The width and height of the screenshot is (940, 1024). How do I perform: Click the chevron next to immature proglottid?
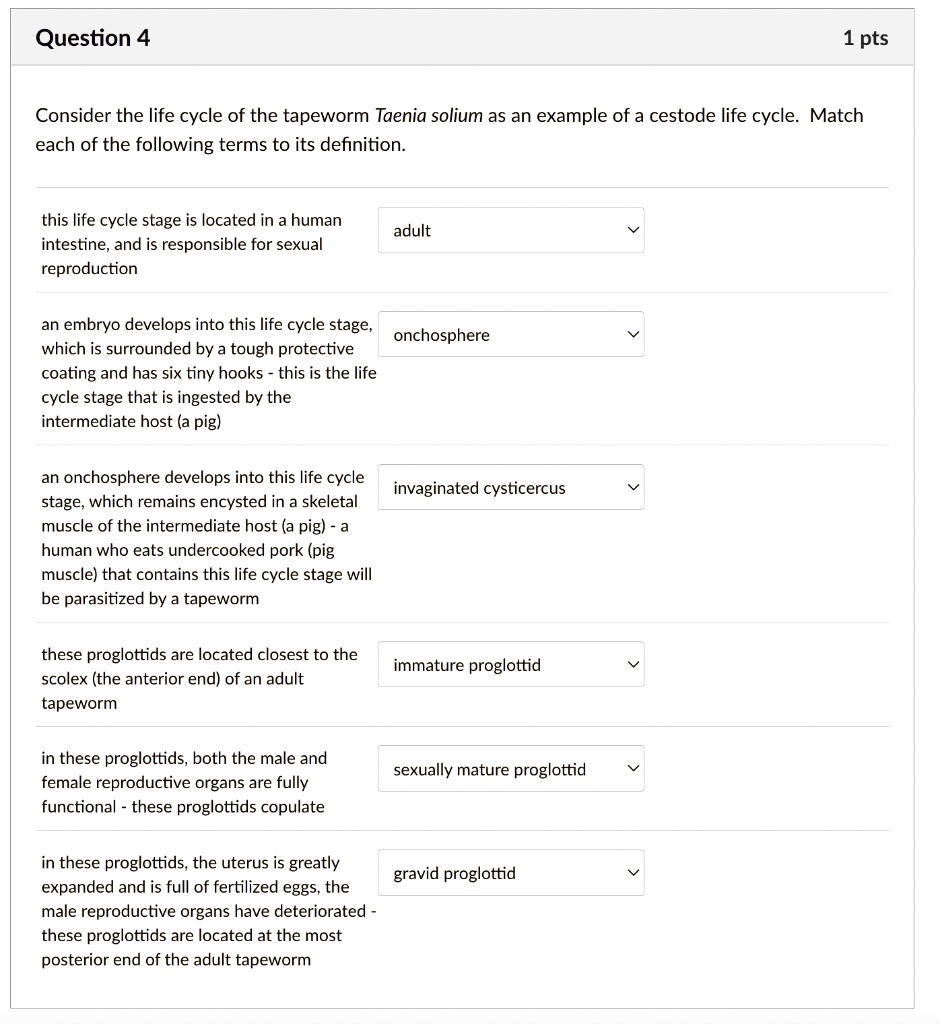click(x=632, y=664)
